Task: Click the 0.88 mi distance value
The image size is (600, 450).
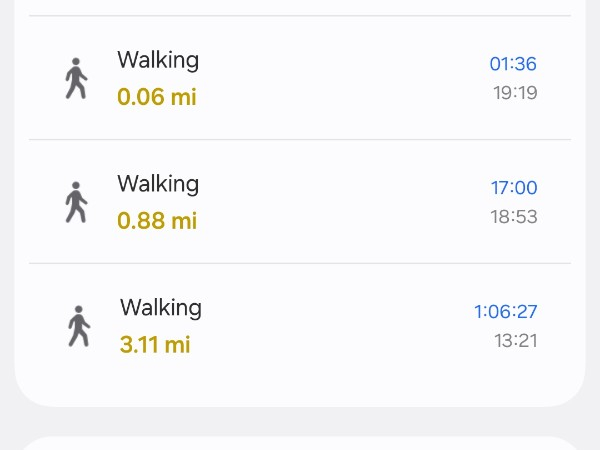Action: (157, 221)
